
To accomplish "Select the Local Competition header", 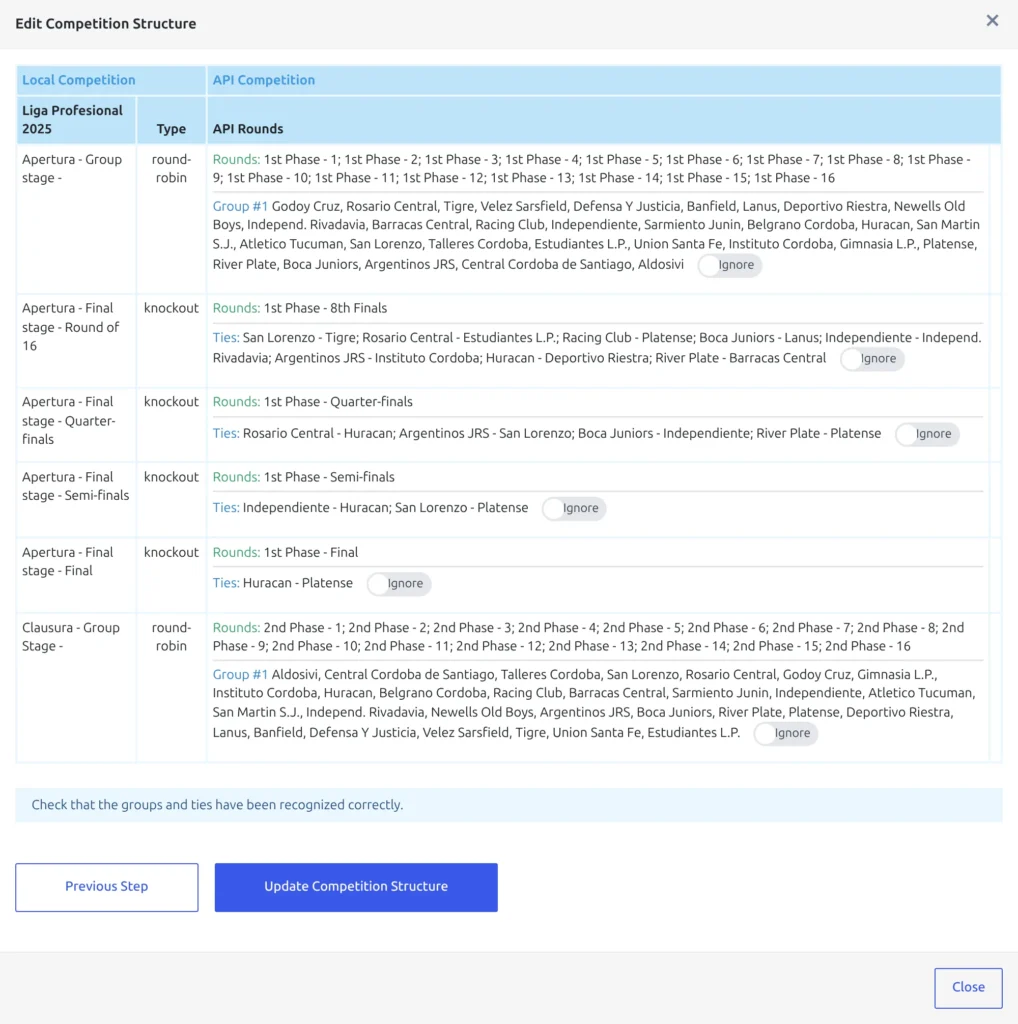I will coord(79,80).
